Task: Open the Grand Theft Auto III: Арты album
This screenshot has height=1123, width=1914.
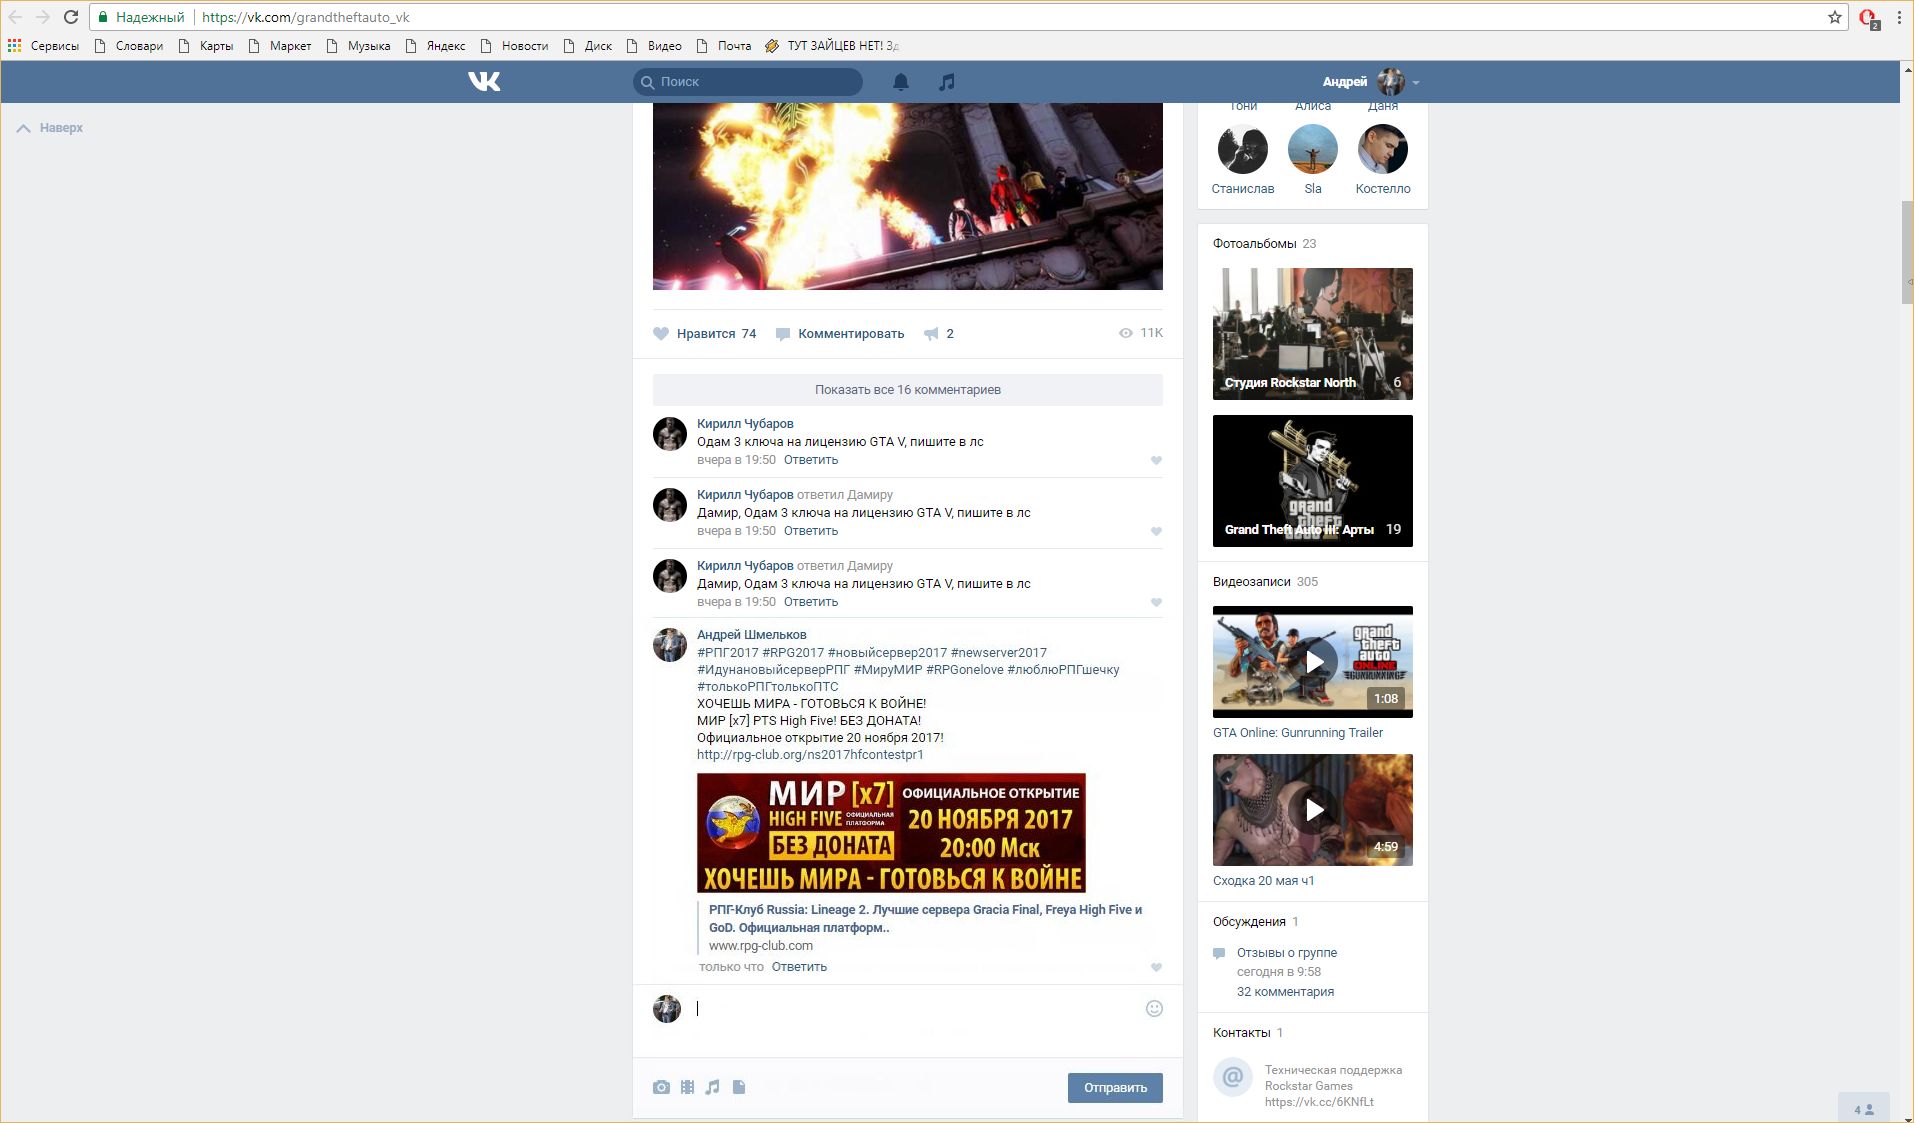Action: (x=1313, y=481)
